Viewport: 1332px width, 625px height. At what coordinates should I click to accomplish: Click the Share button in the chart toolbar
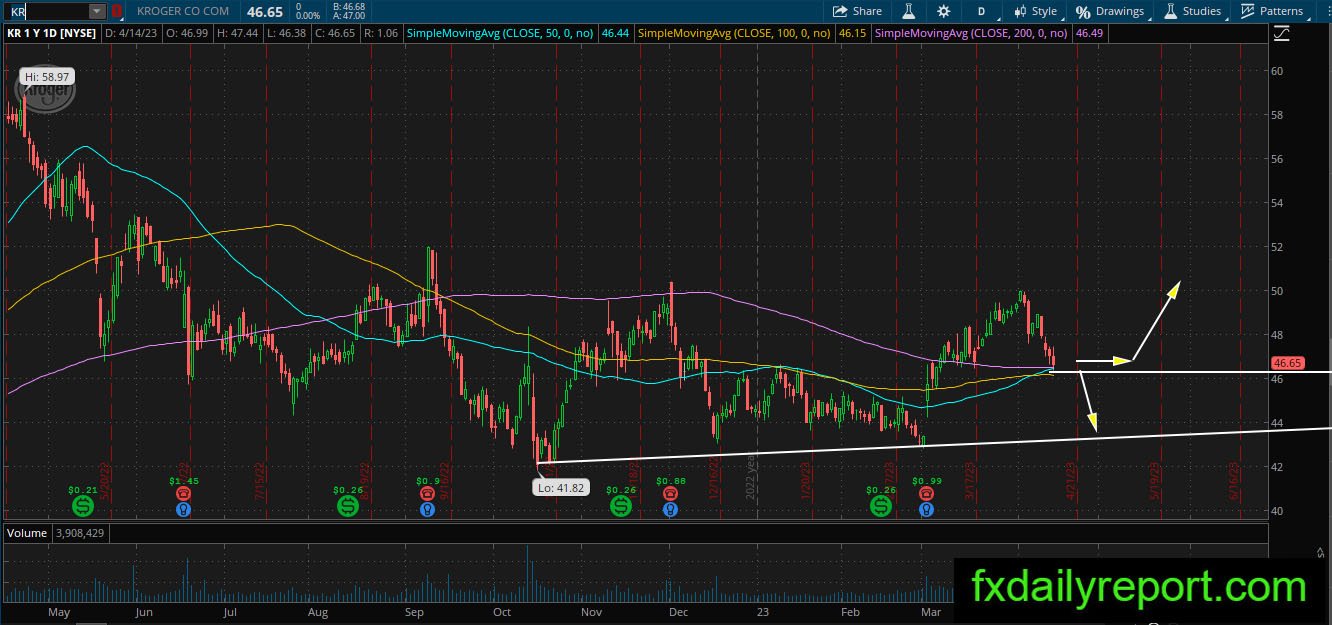857,11
